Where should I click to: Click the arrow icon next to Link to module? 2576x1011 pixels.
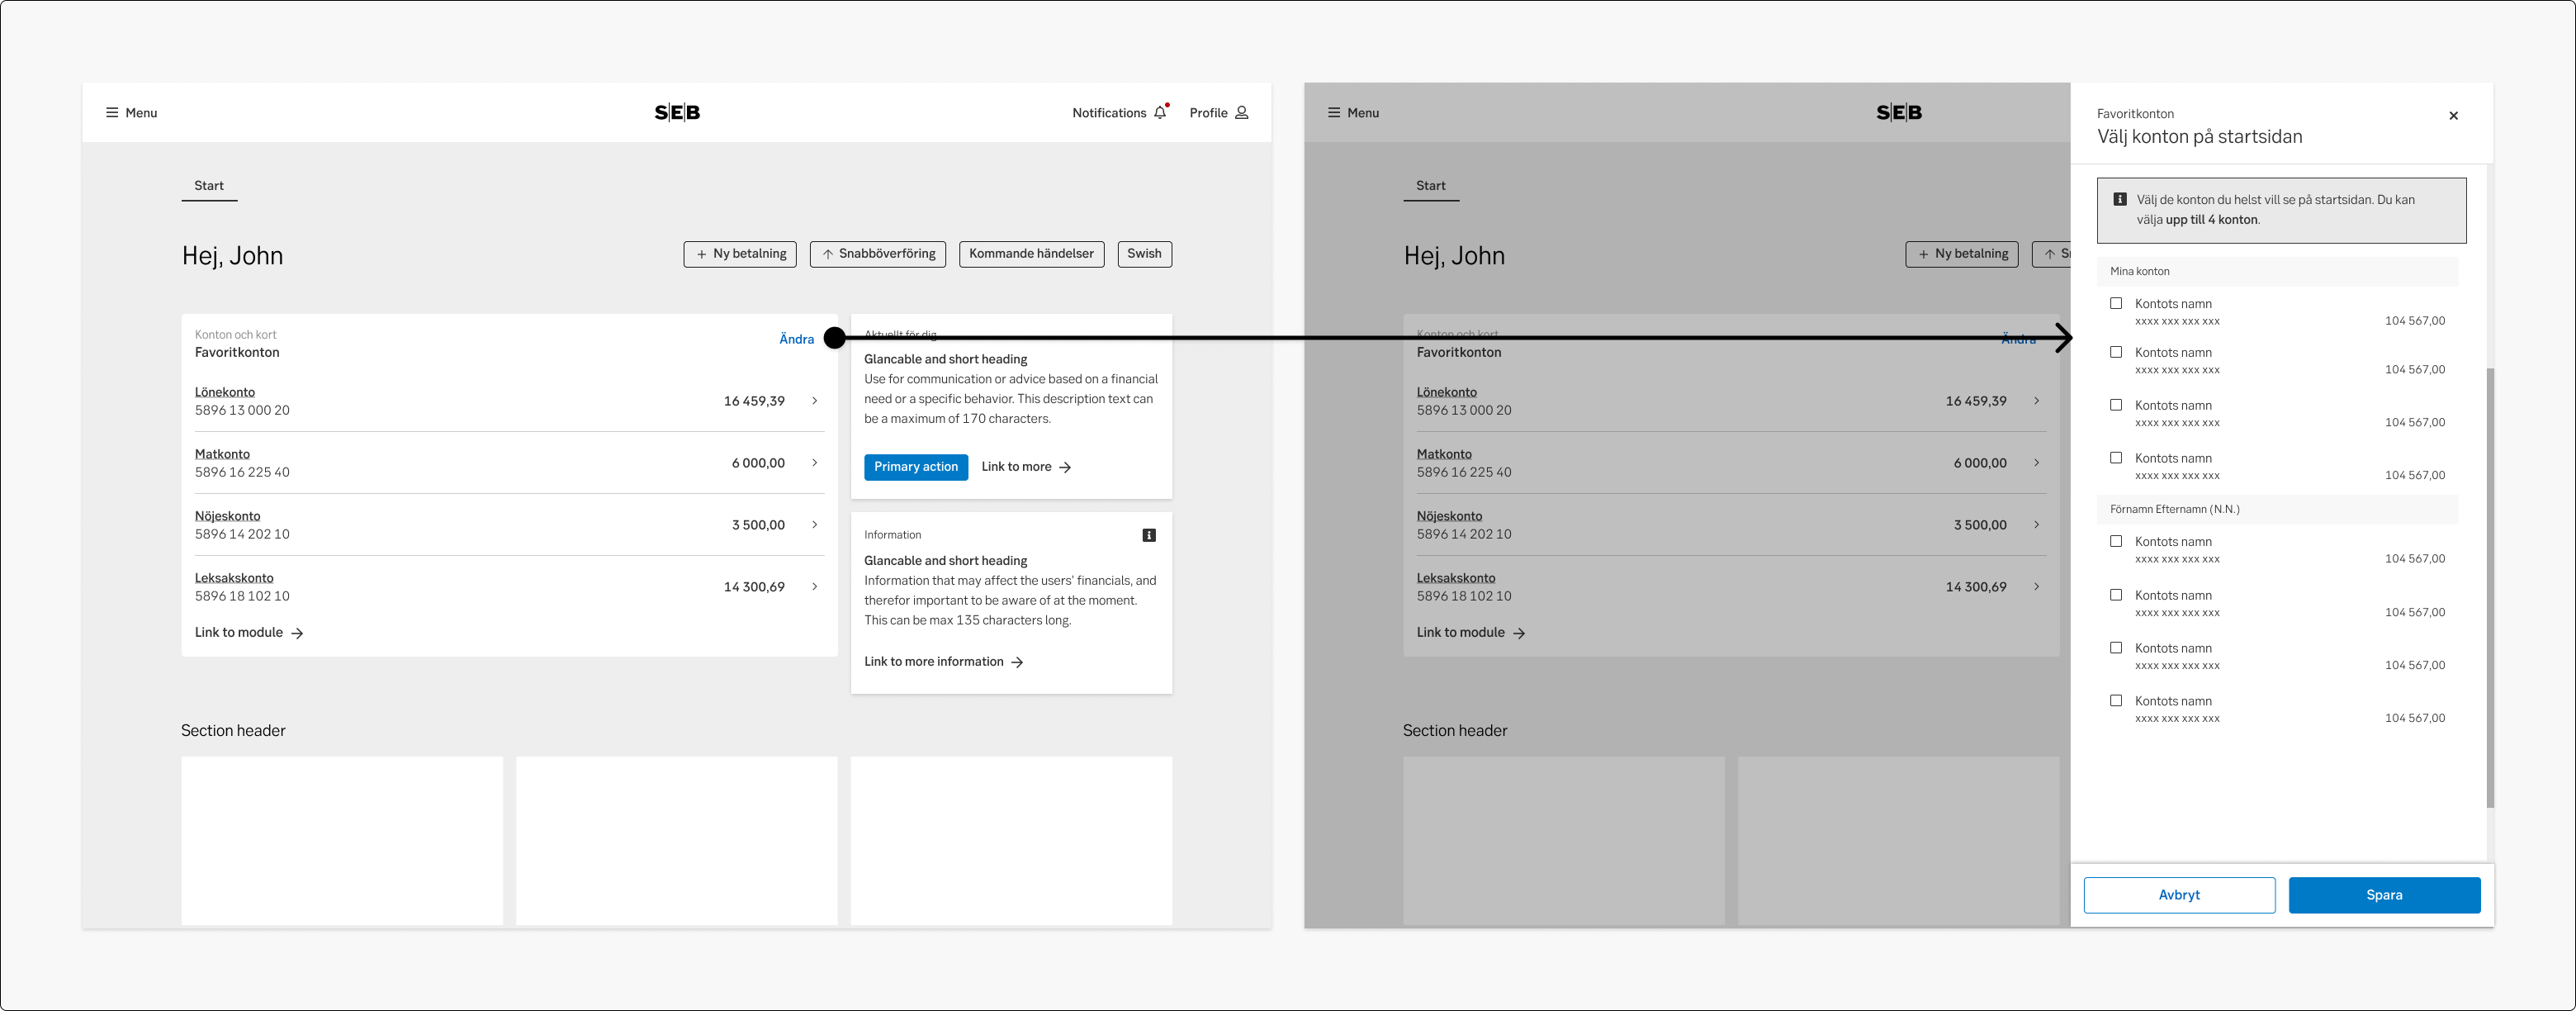coord(298,632)
